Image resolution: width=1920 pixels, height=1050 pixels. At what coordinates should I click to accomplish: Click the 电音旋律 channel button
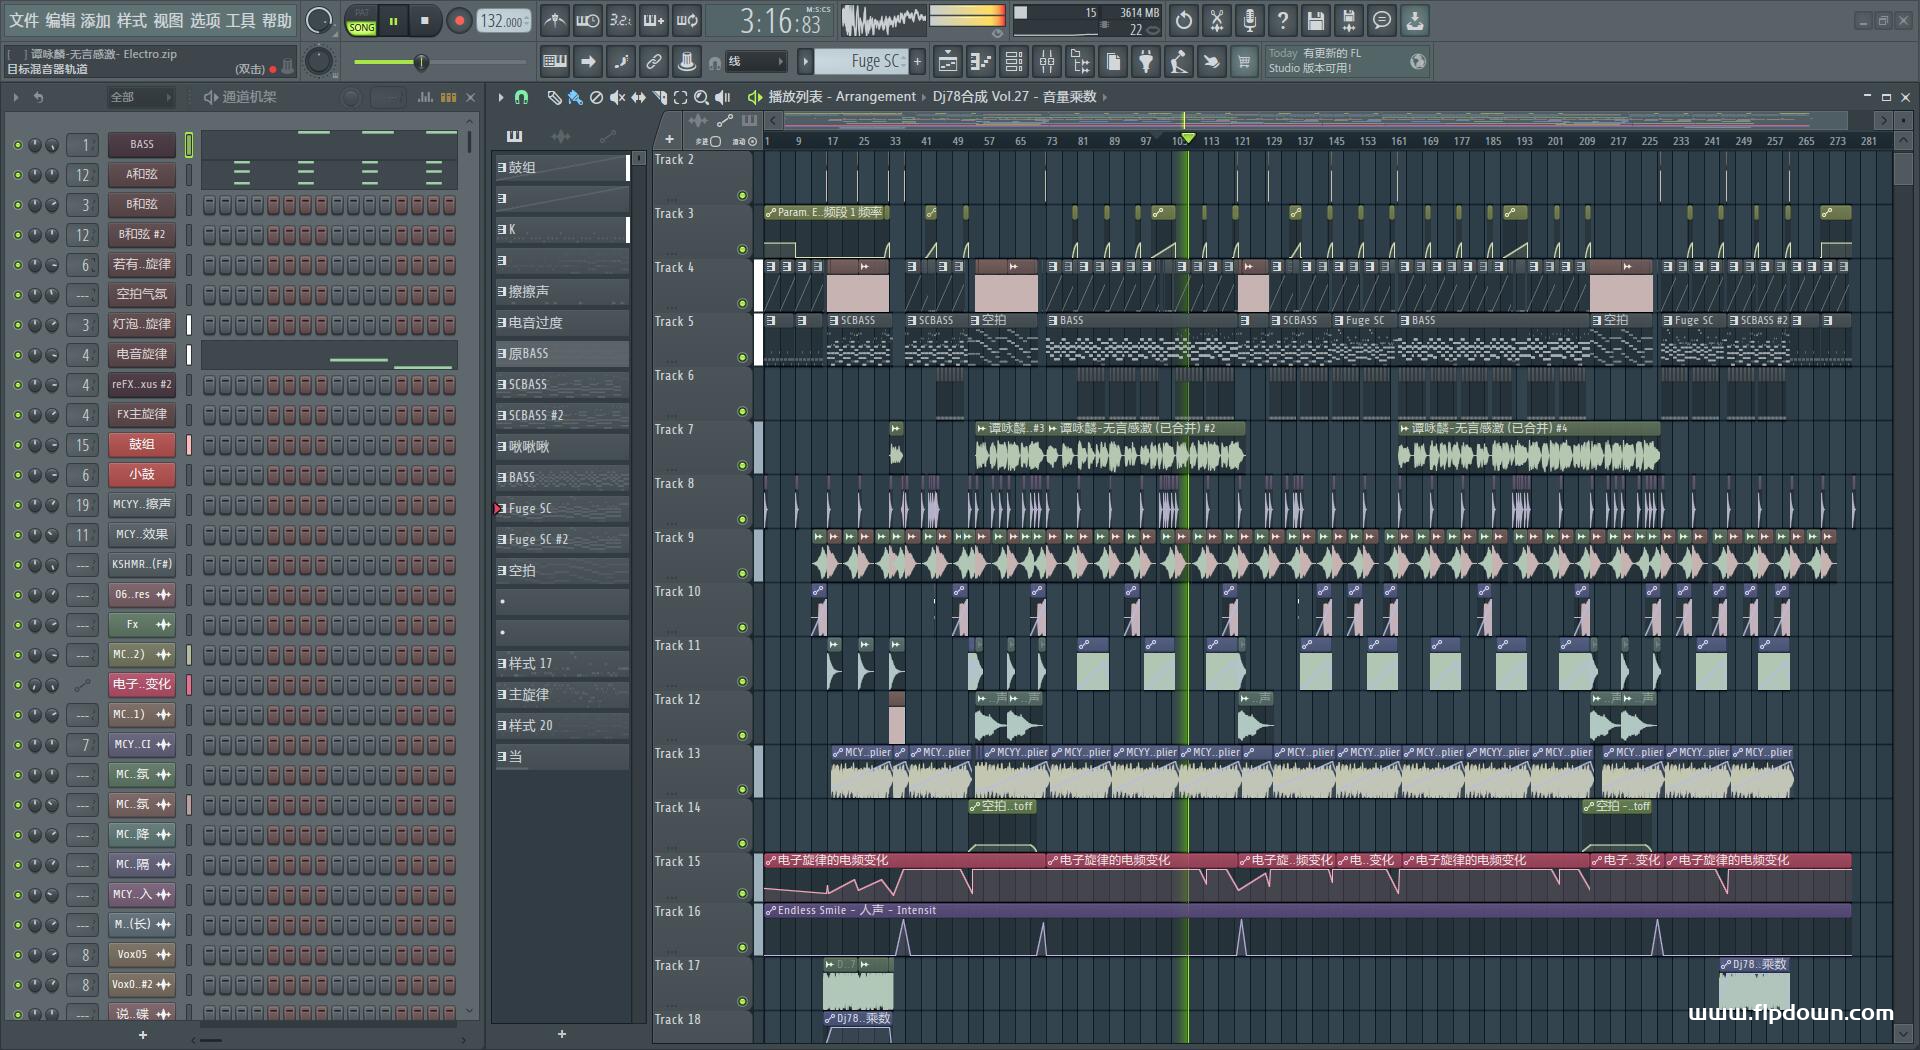pos(142,355)
